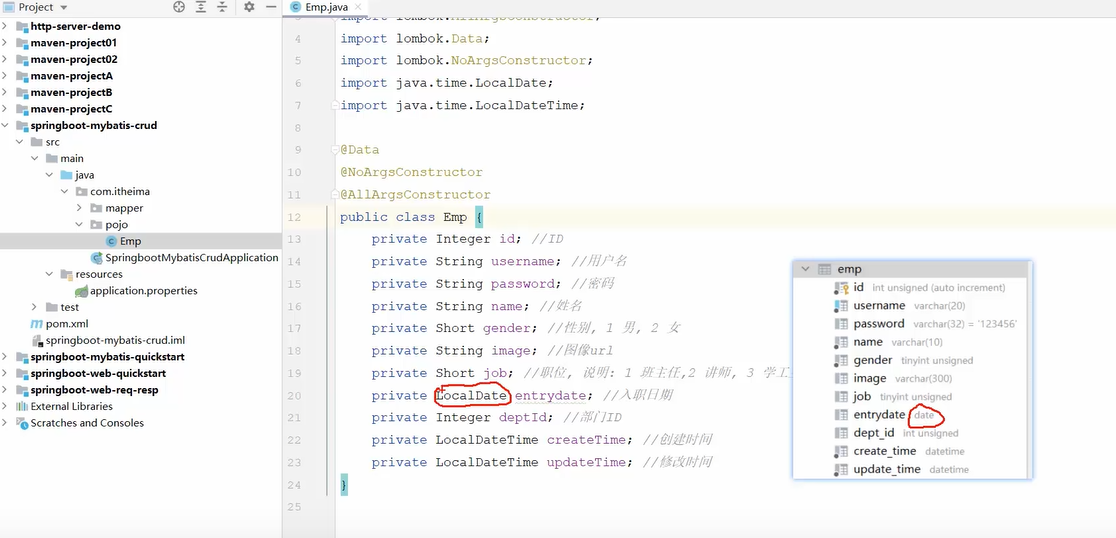Image resolution: width=1116 pixels, height=538 pixels.
Task: Click the @AllArgsConstructor annotation
Action: coord(415,194)
